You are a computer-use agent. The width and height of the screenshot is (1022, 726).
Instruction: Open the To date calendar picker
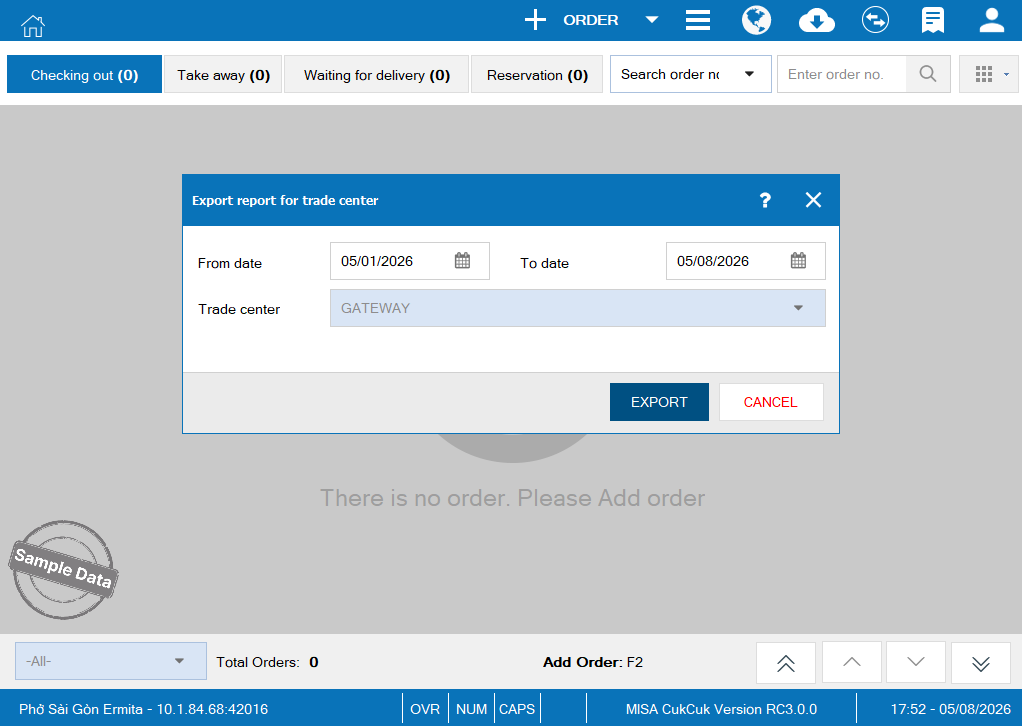coord(798,261)
